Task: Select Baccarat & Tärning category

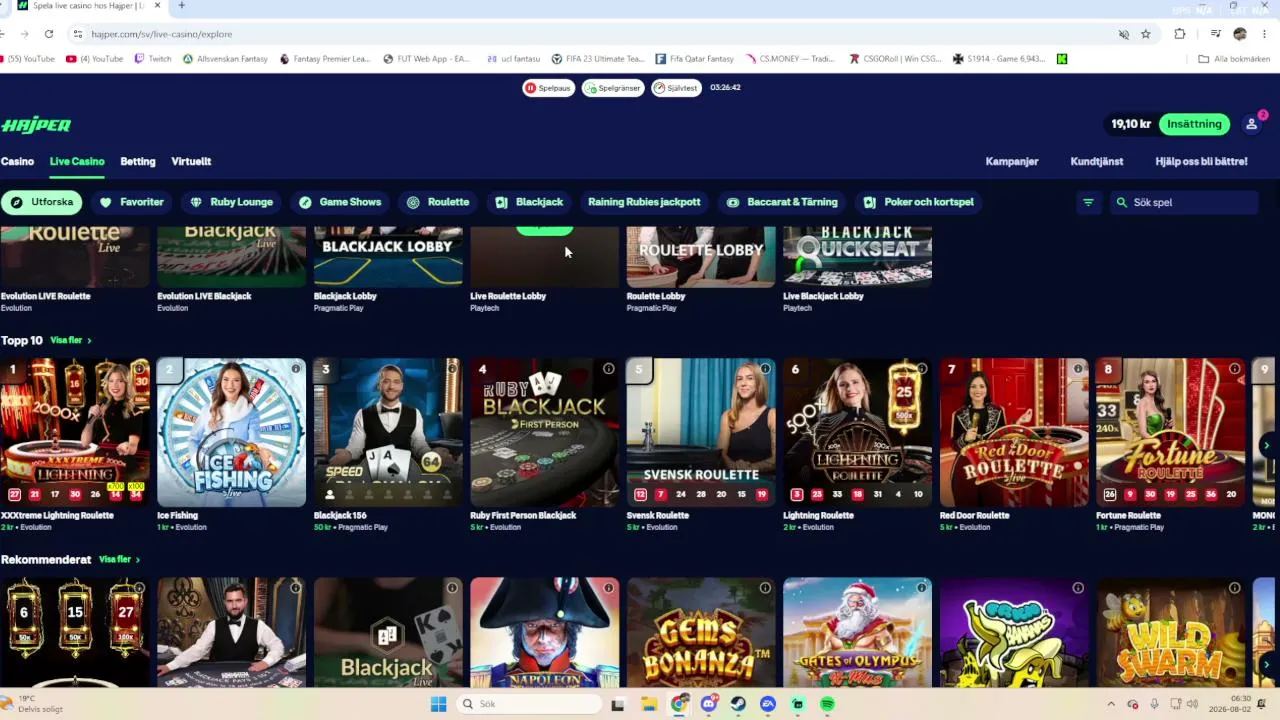Action: 782,202
